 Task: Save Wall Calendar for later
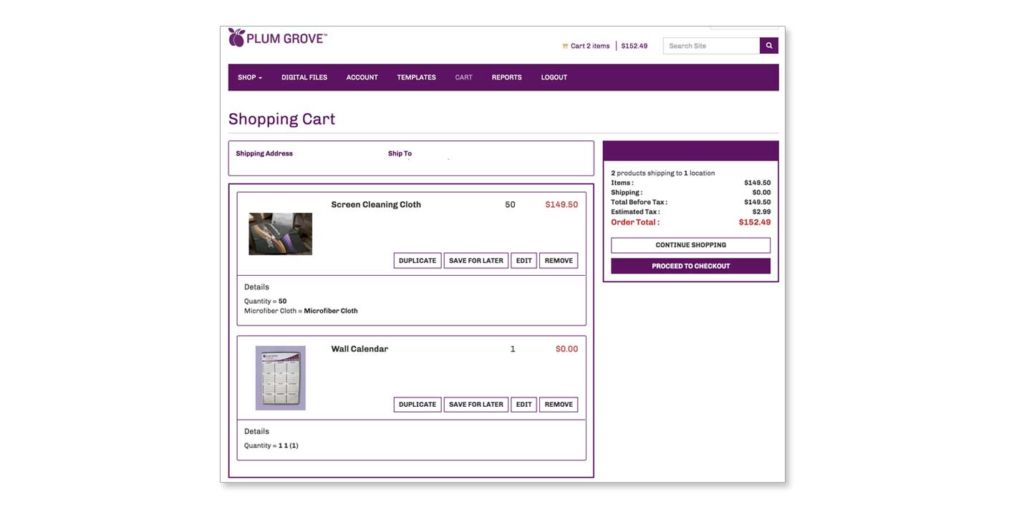click(476, 405)
